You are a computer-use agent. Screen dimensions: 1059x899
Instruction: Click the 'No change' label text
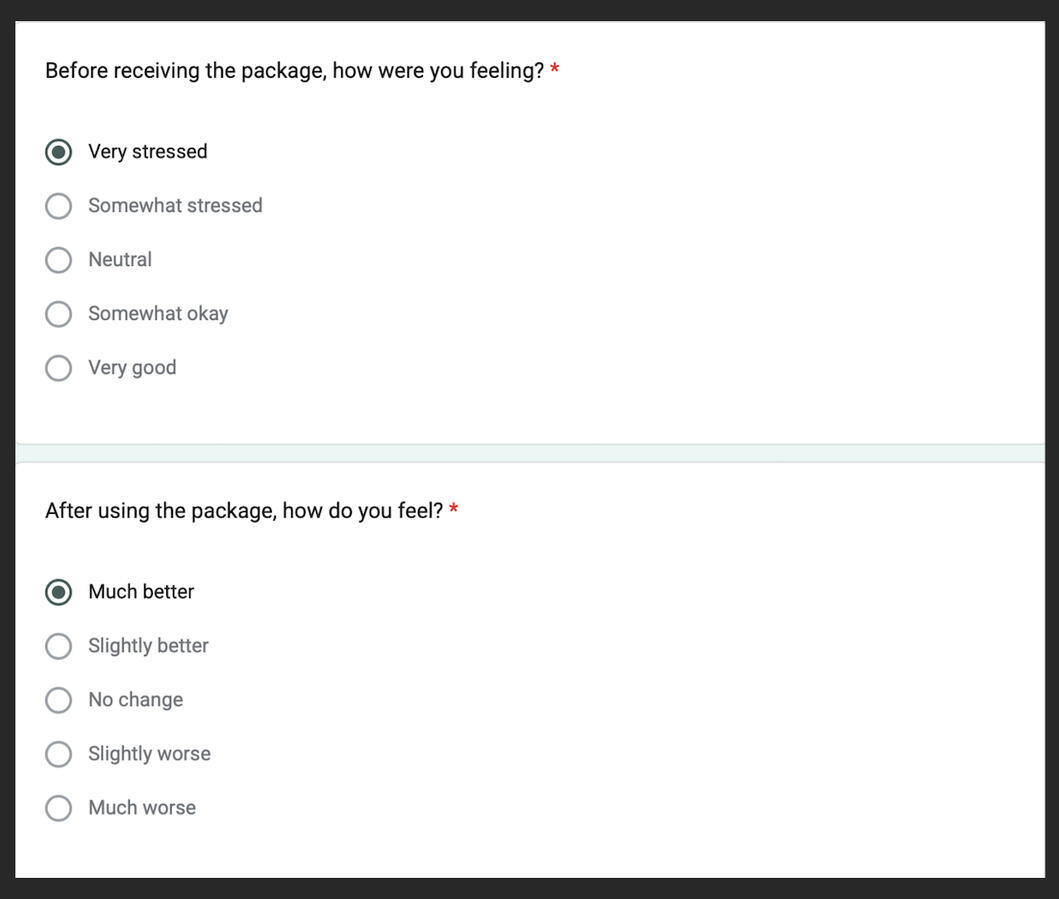[x=136, y=700]
